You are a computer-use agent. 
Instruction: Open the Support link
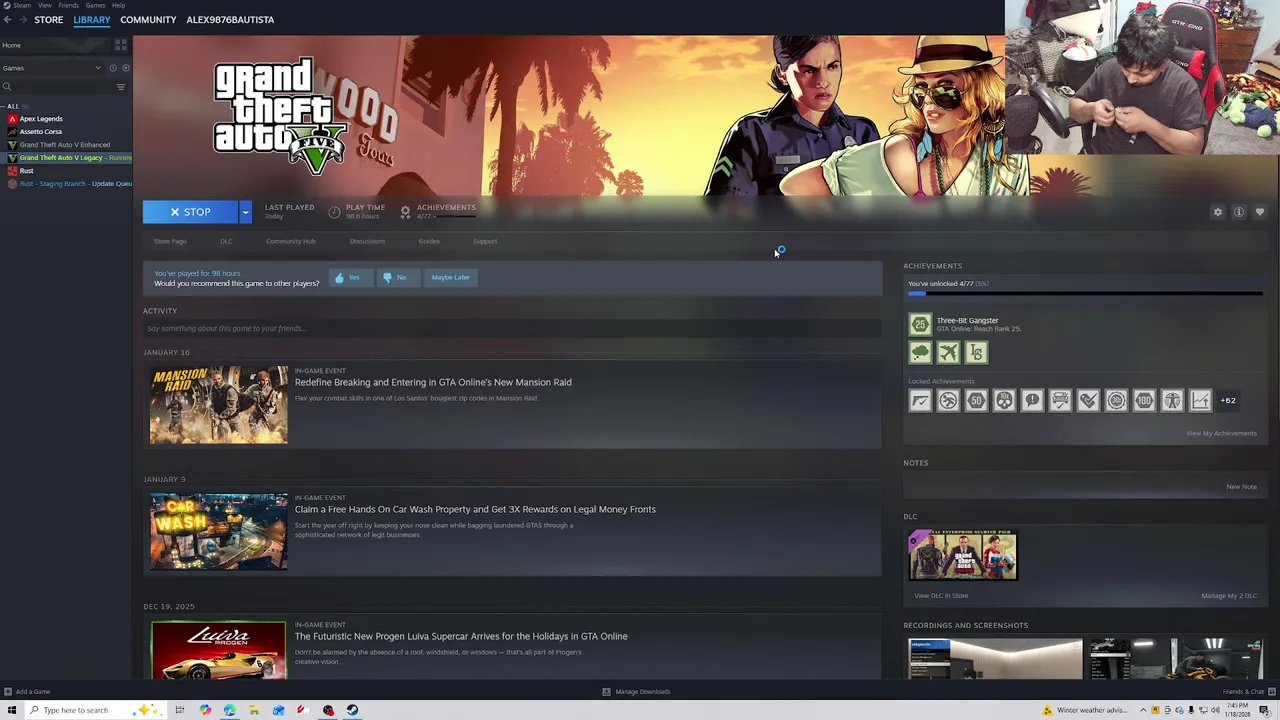(x=485, y=241)
